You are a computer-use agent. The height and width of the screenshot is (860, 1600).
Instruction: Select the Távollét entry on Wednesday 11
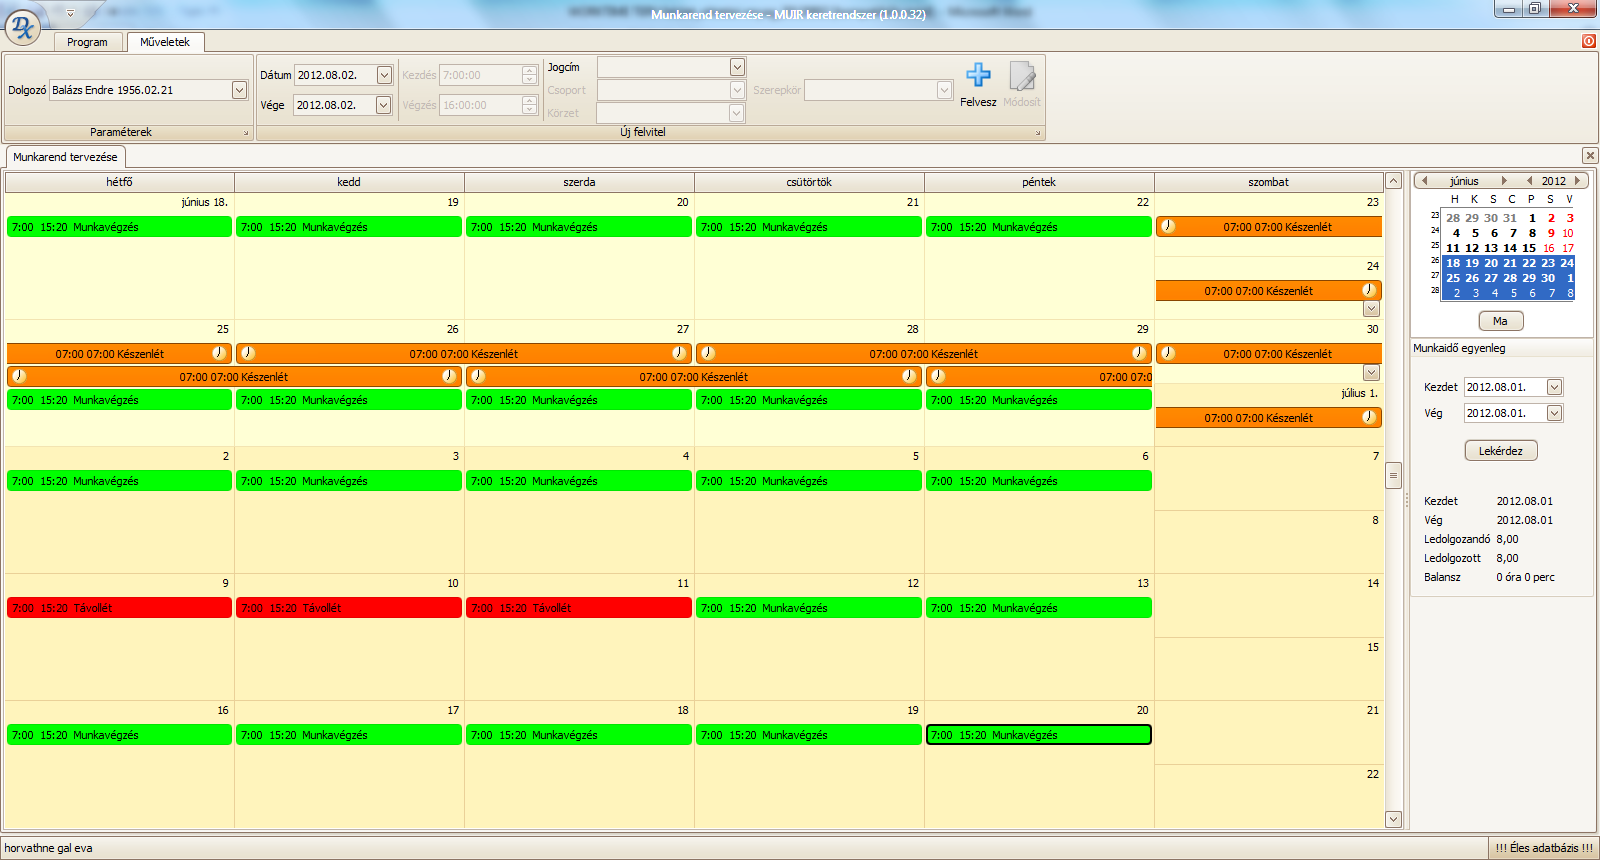pyautogui.click(x=579, y=608)
